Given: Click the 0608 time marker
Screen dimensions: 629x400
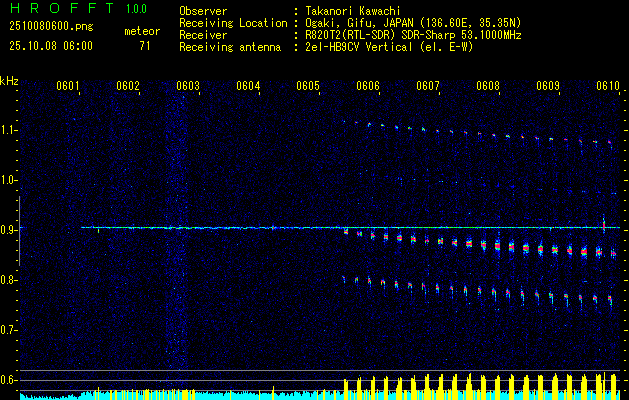Looking at the screenshot, I should (x=488, y=87).
